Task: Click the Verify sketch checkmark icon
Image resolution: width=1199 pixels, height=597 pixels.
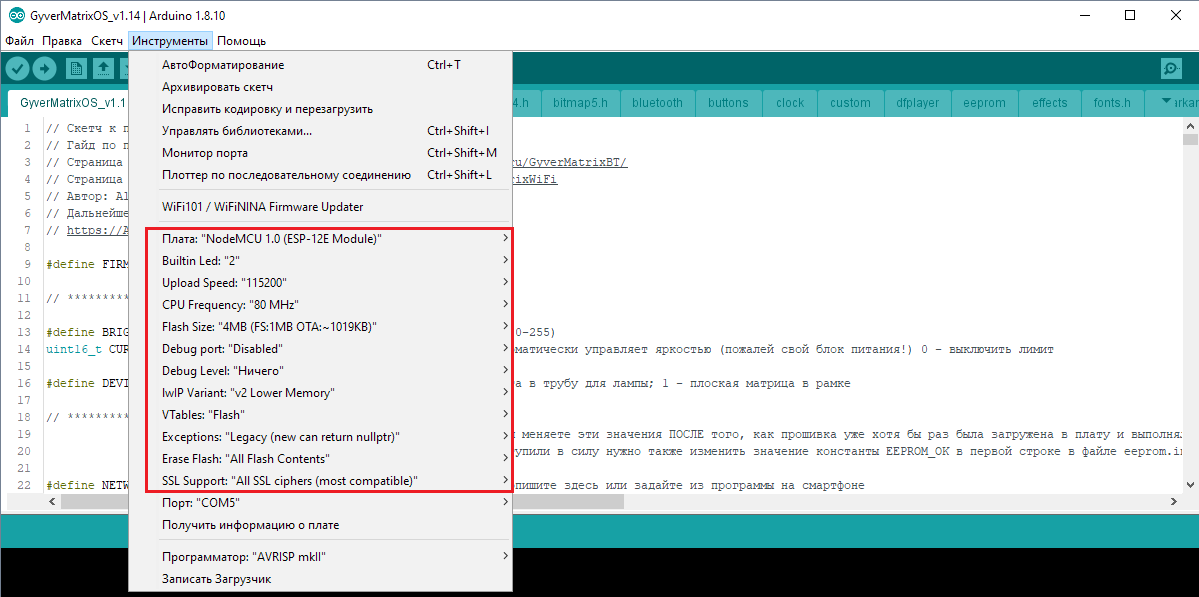Action: 18,68
